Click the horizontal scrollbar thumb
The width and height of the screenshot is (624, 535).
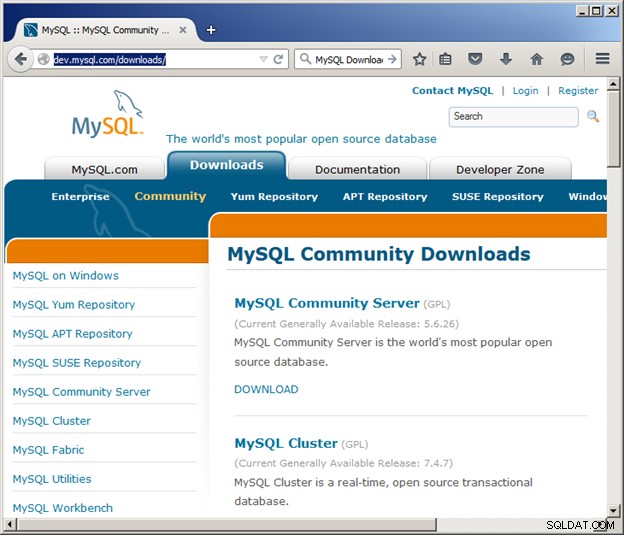[x=227, y=524]
